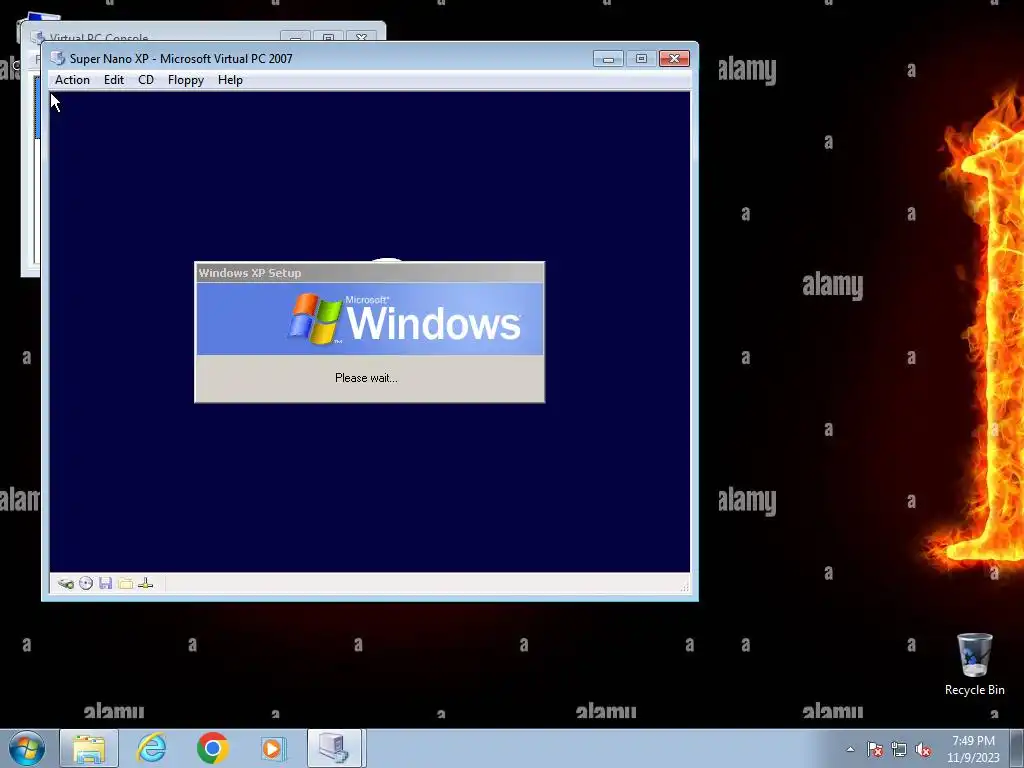The height and width of the screenshot is (768, 1024).
Task: Click the Windows logo banner in setup dialog
Action: [370, 319]
